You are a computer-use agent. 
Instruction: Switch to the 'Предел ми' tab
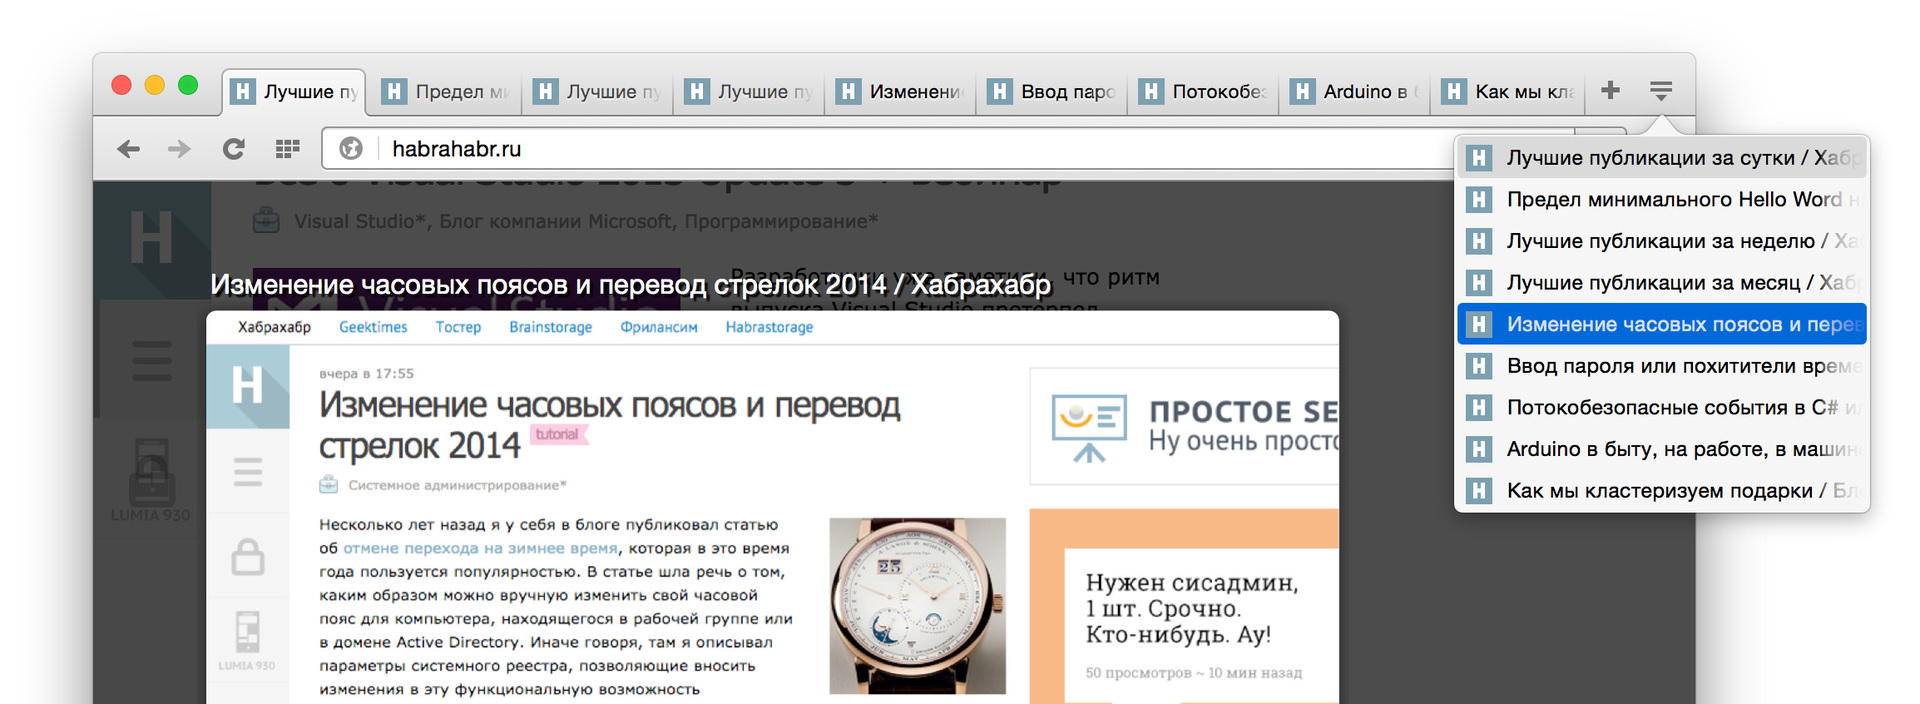coord(447,92)
